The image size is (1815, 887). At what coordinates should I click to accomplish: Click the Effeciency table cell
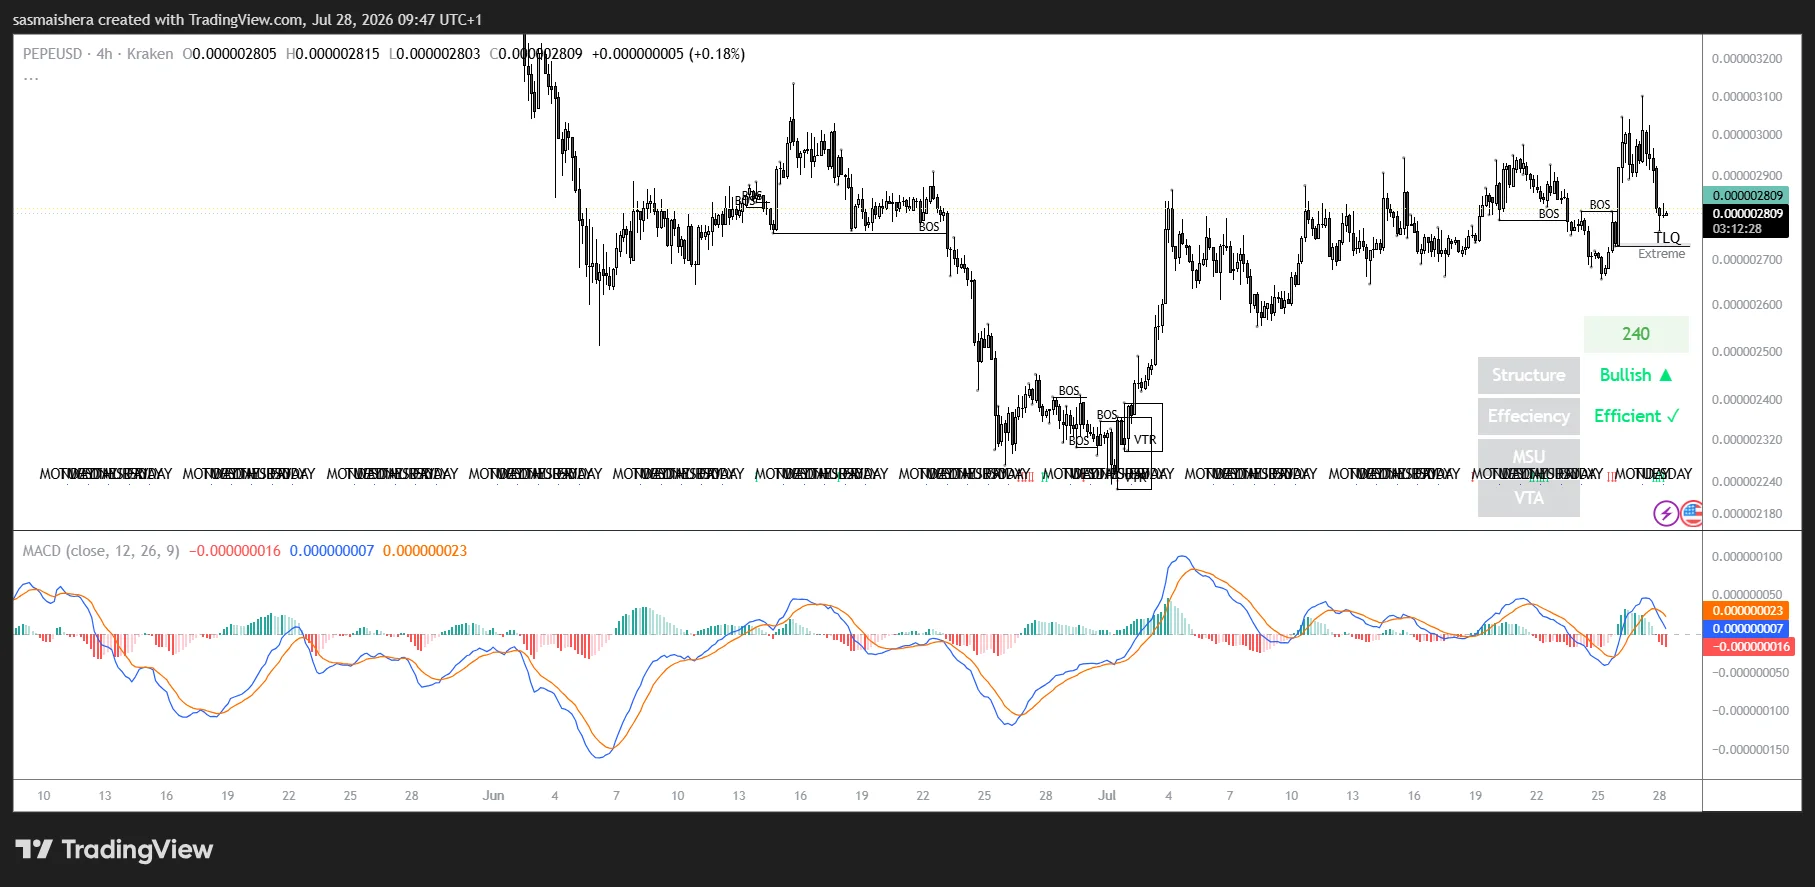pos(1529,416)
